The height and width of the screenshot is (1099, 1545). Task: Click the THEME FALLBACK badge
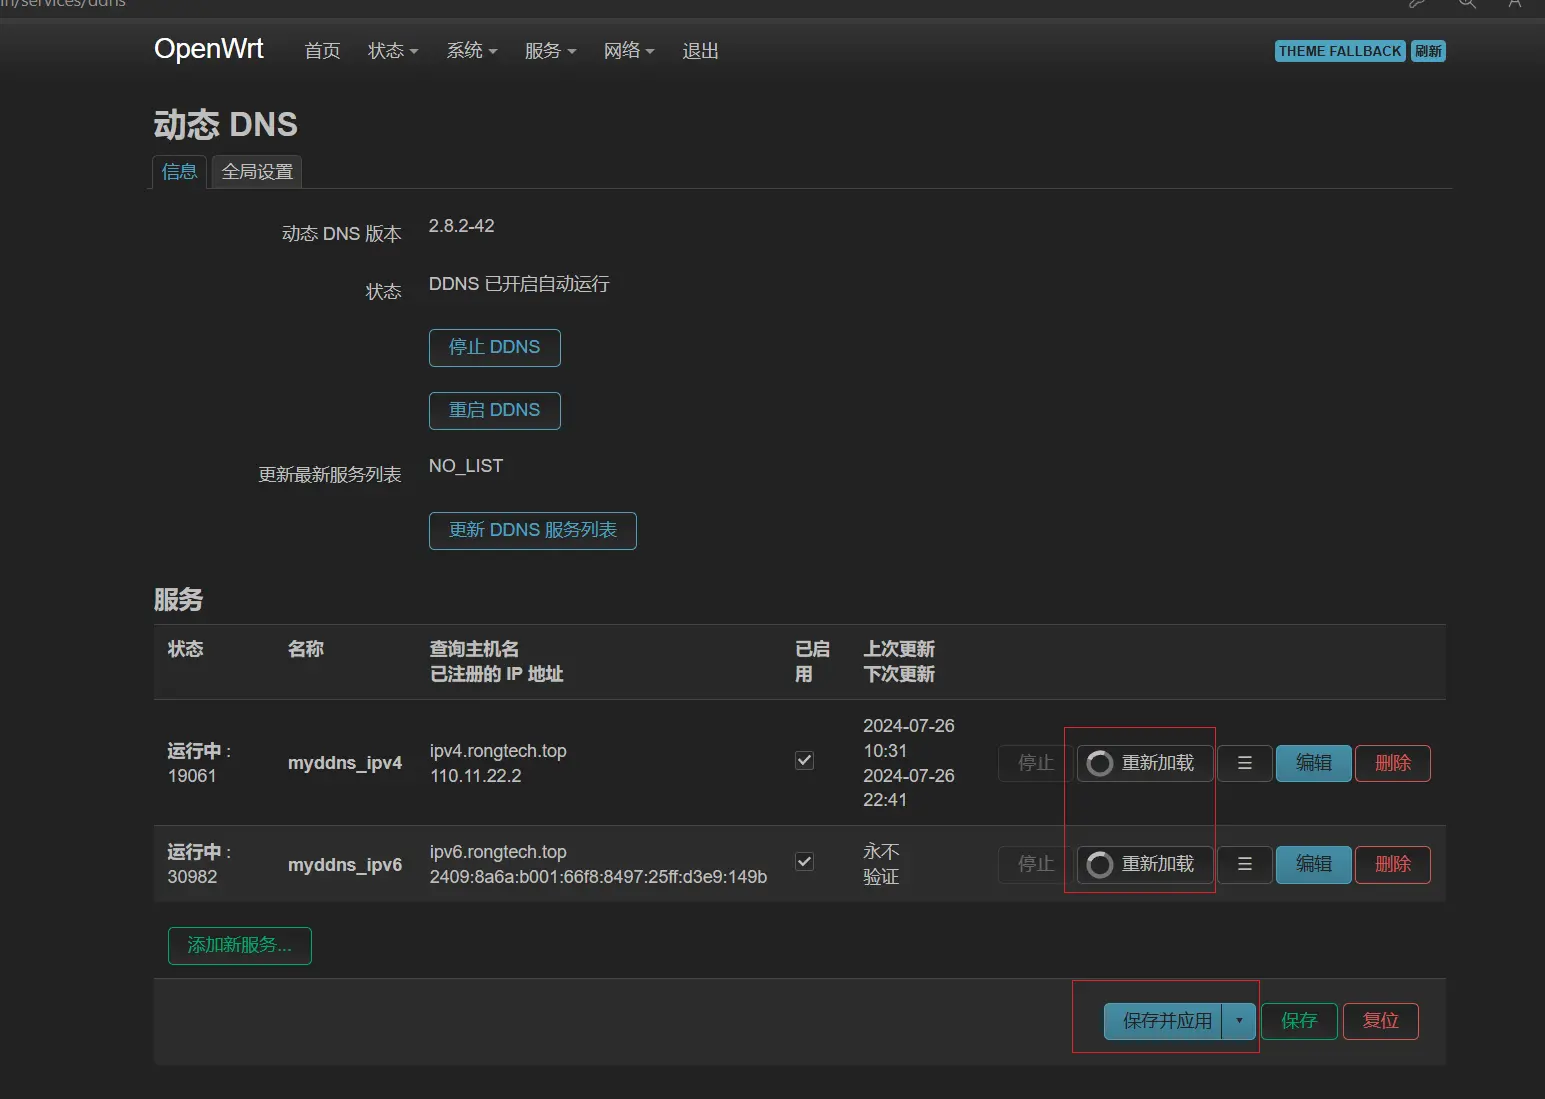1339,51
